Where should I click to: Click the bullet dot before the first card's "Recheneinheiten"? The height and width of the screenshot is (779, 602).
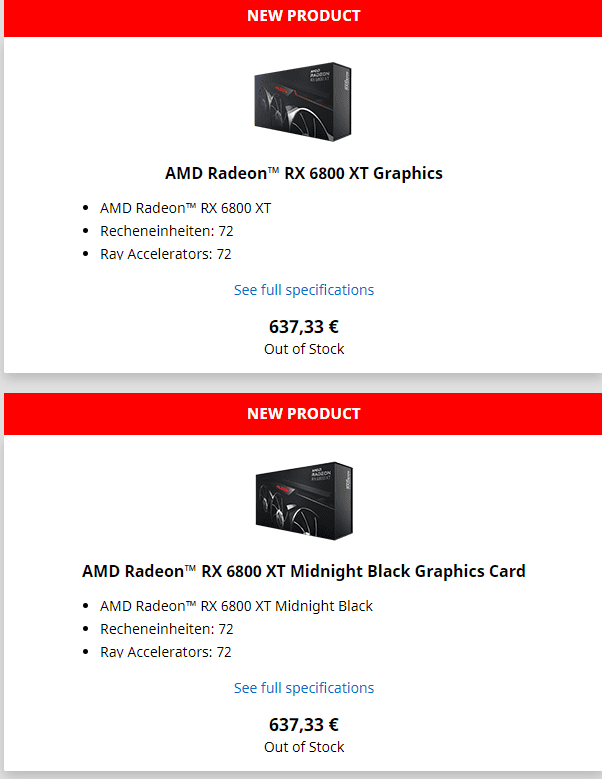click(x=86, y=232)
